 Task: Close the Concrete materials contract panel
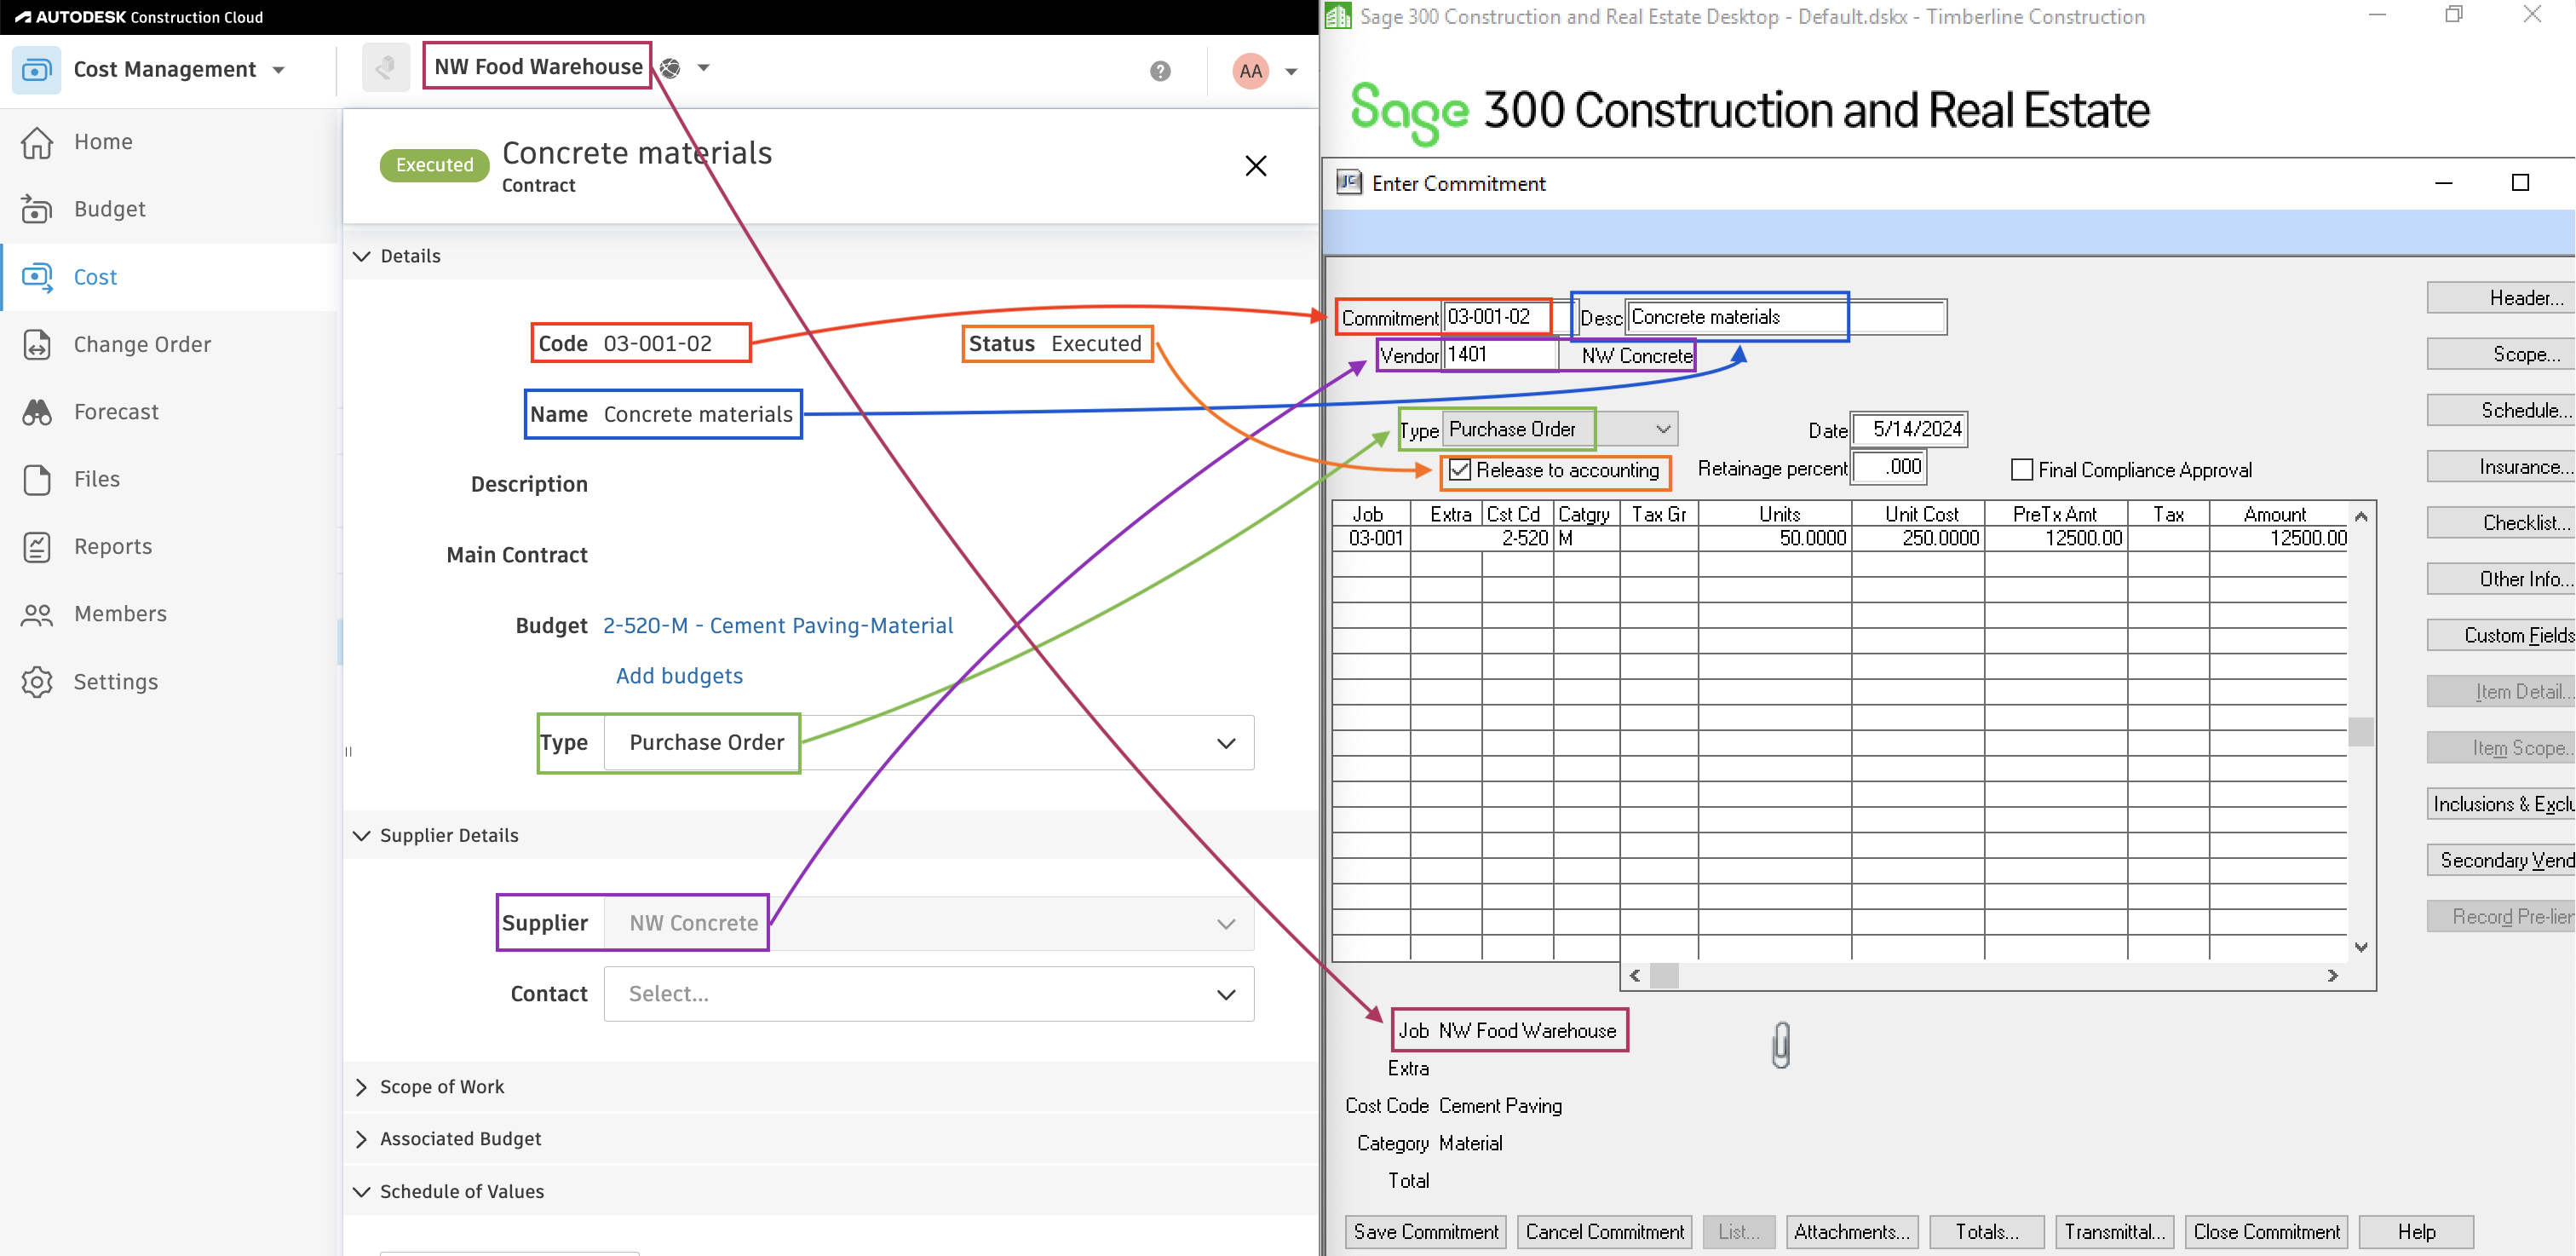tap(1256, 166)
